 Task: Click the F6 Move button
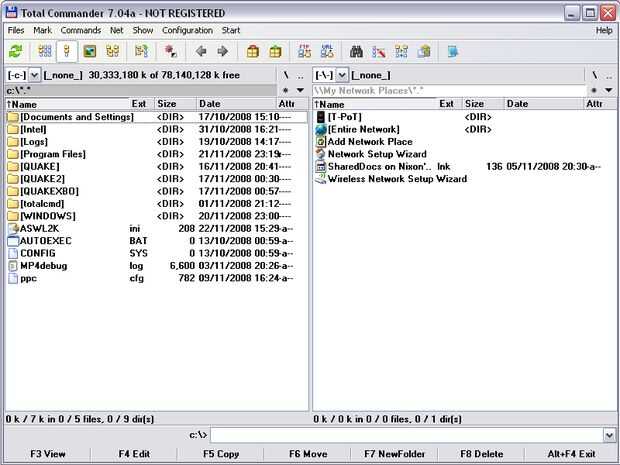click(308, 454)
